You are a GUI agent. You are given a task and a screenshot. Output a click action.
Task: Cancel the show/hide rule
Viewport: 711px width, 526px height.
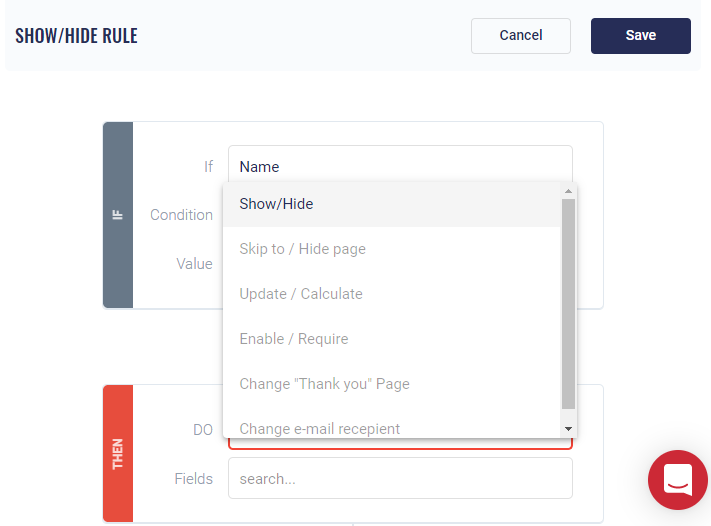click(520, 35)
